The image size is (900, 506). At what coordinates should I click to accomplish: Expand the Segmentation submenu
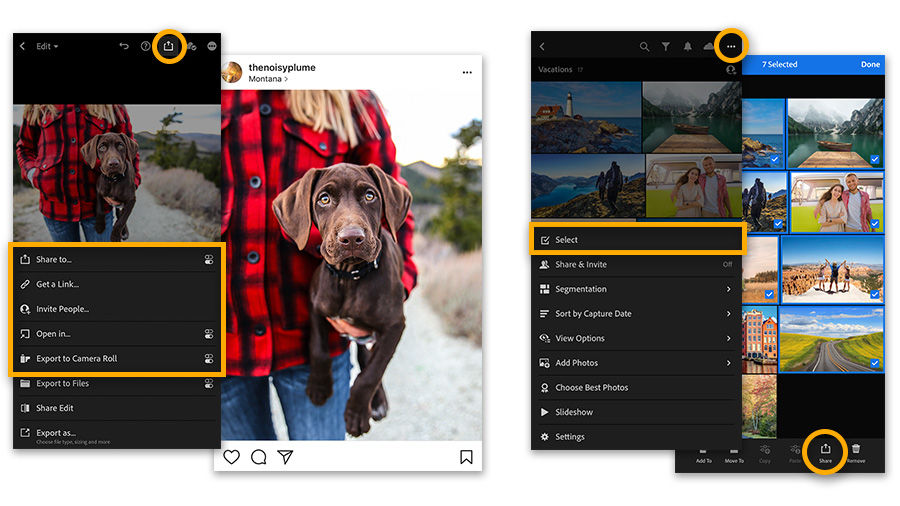point(638,289)
